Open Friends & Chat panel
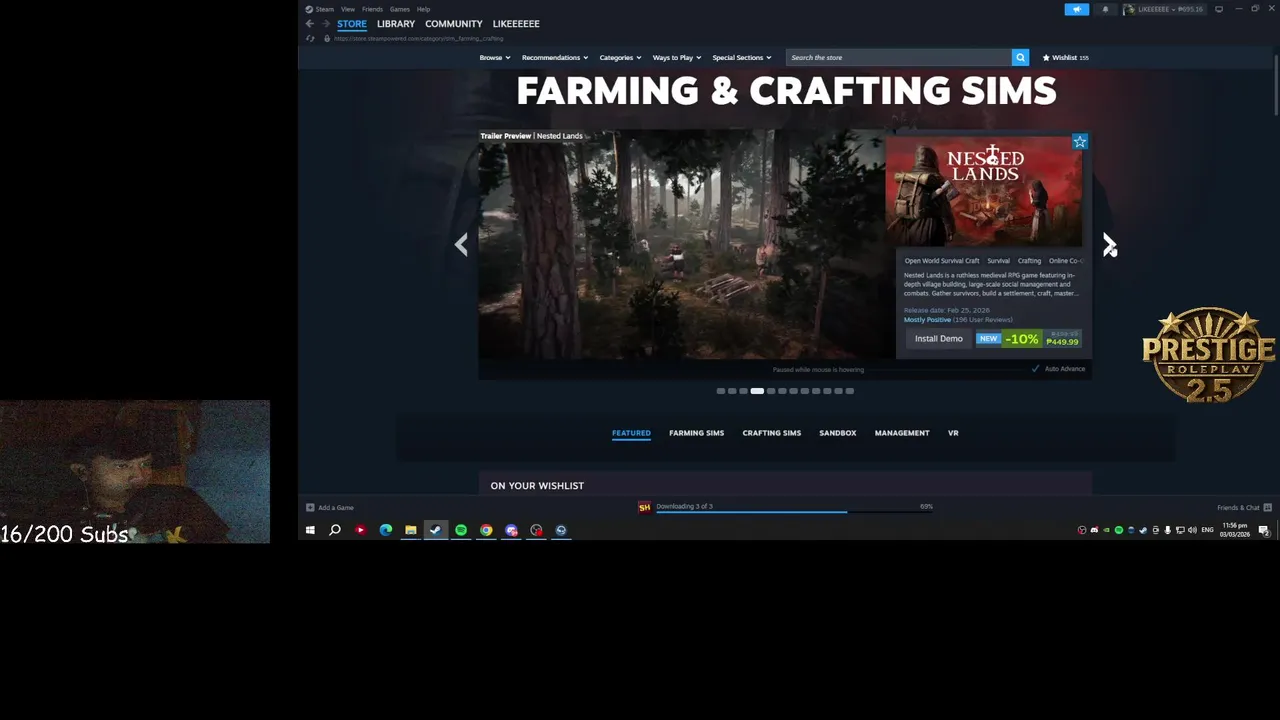Viewport: 1280px width, 720px height. (1244, 507)
